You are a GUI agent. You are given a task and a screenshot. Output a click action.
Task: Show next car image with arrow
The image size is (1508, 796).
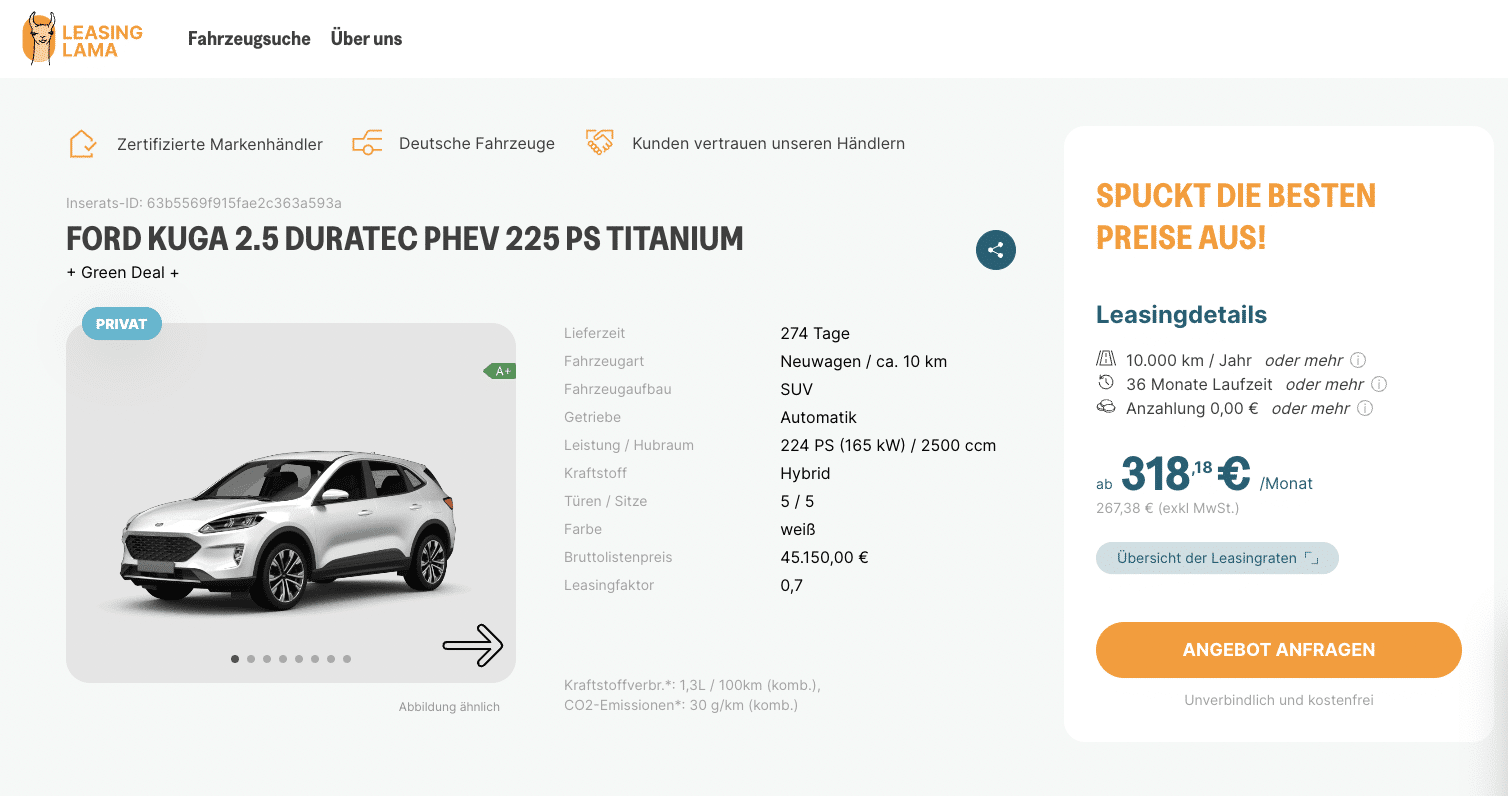(x=473, y=645)
